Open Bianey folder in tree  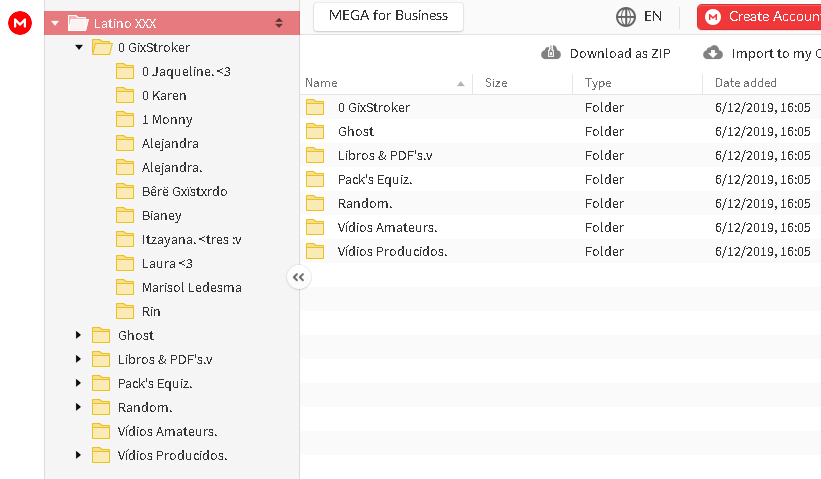pos(162,216)
